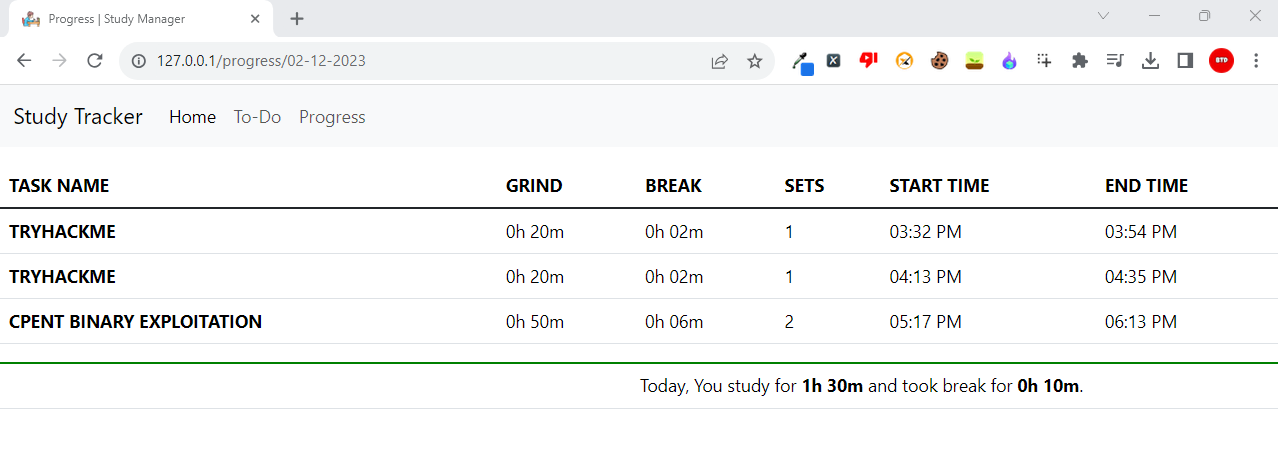Open the cookie editor extension
The height and width of the screenshot is (462, 1278).
(x=939, y=61)
